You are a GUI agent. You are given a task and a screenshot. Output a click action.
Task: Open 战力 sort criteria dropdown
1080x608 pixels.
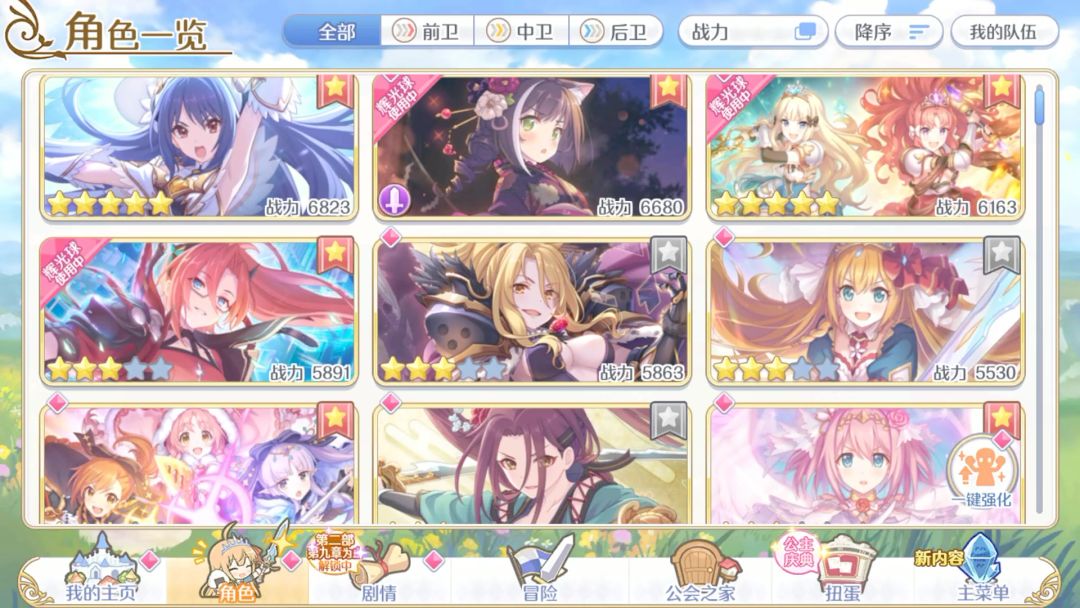(753, 32)
